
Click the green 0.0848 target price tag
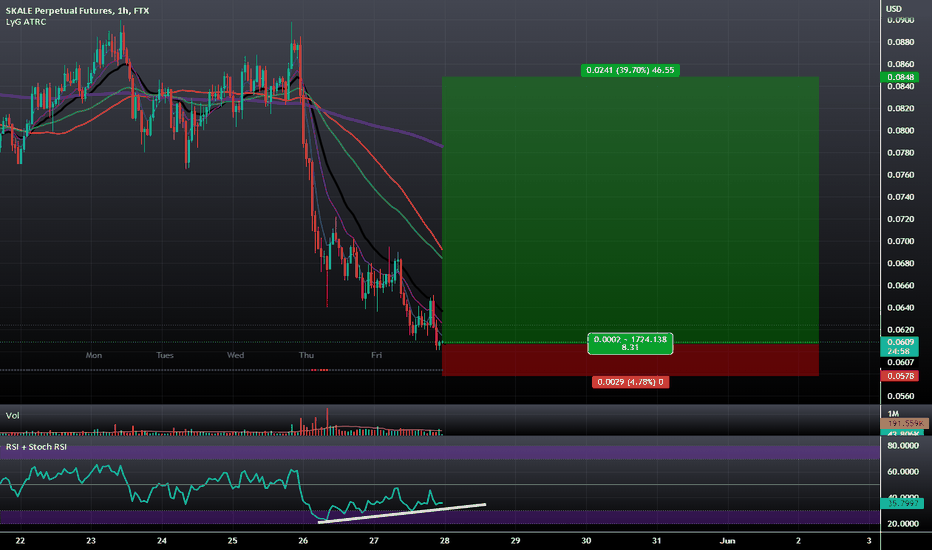(x=900, y=77)
